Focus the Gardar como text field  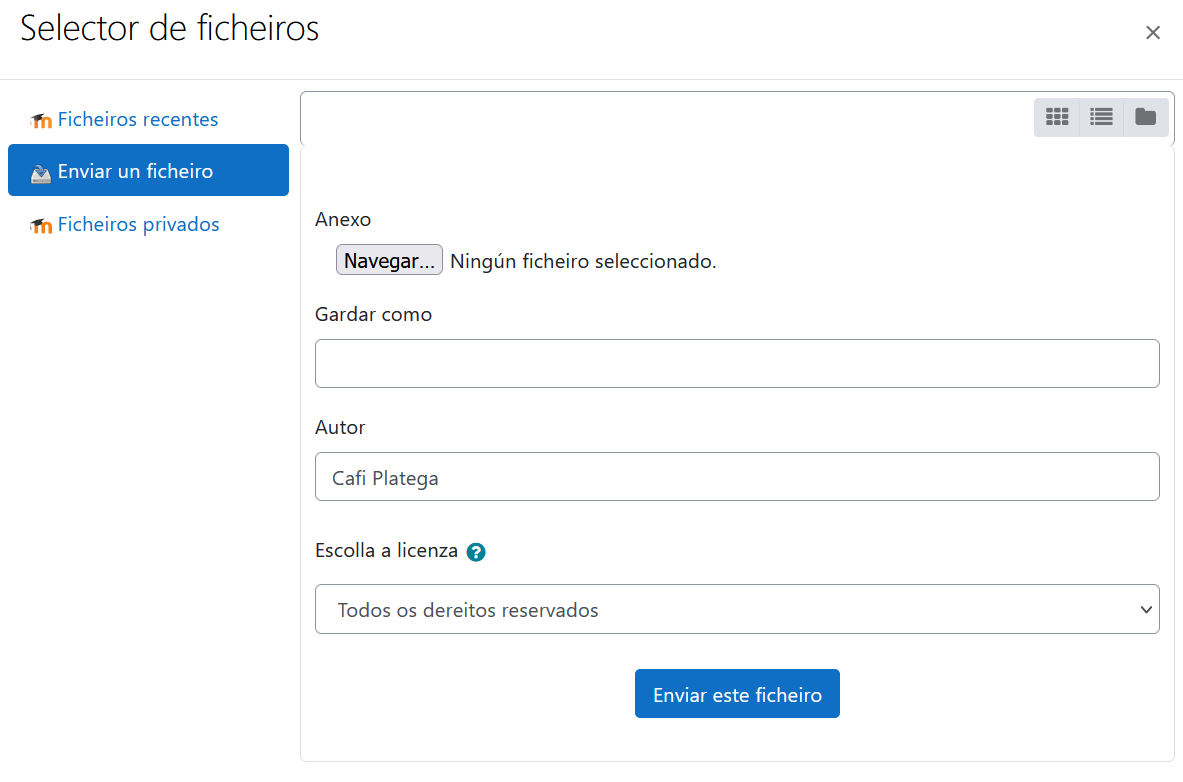[x=737, y=363]
